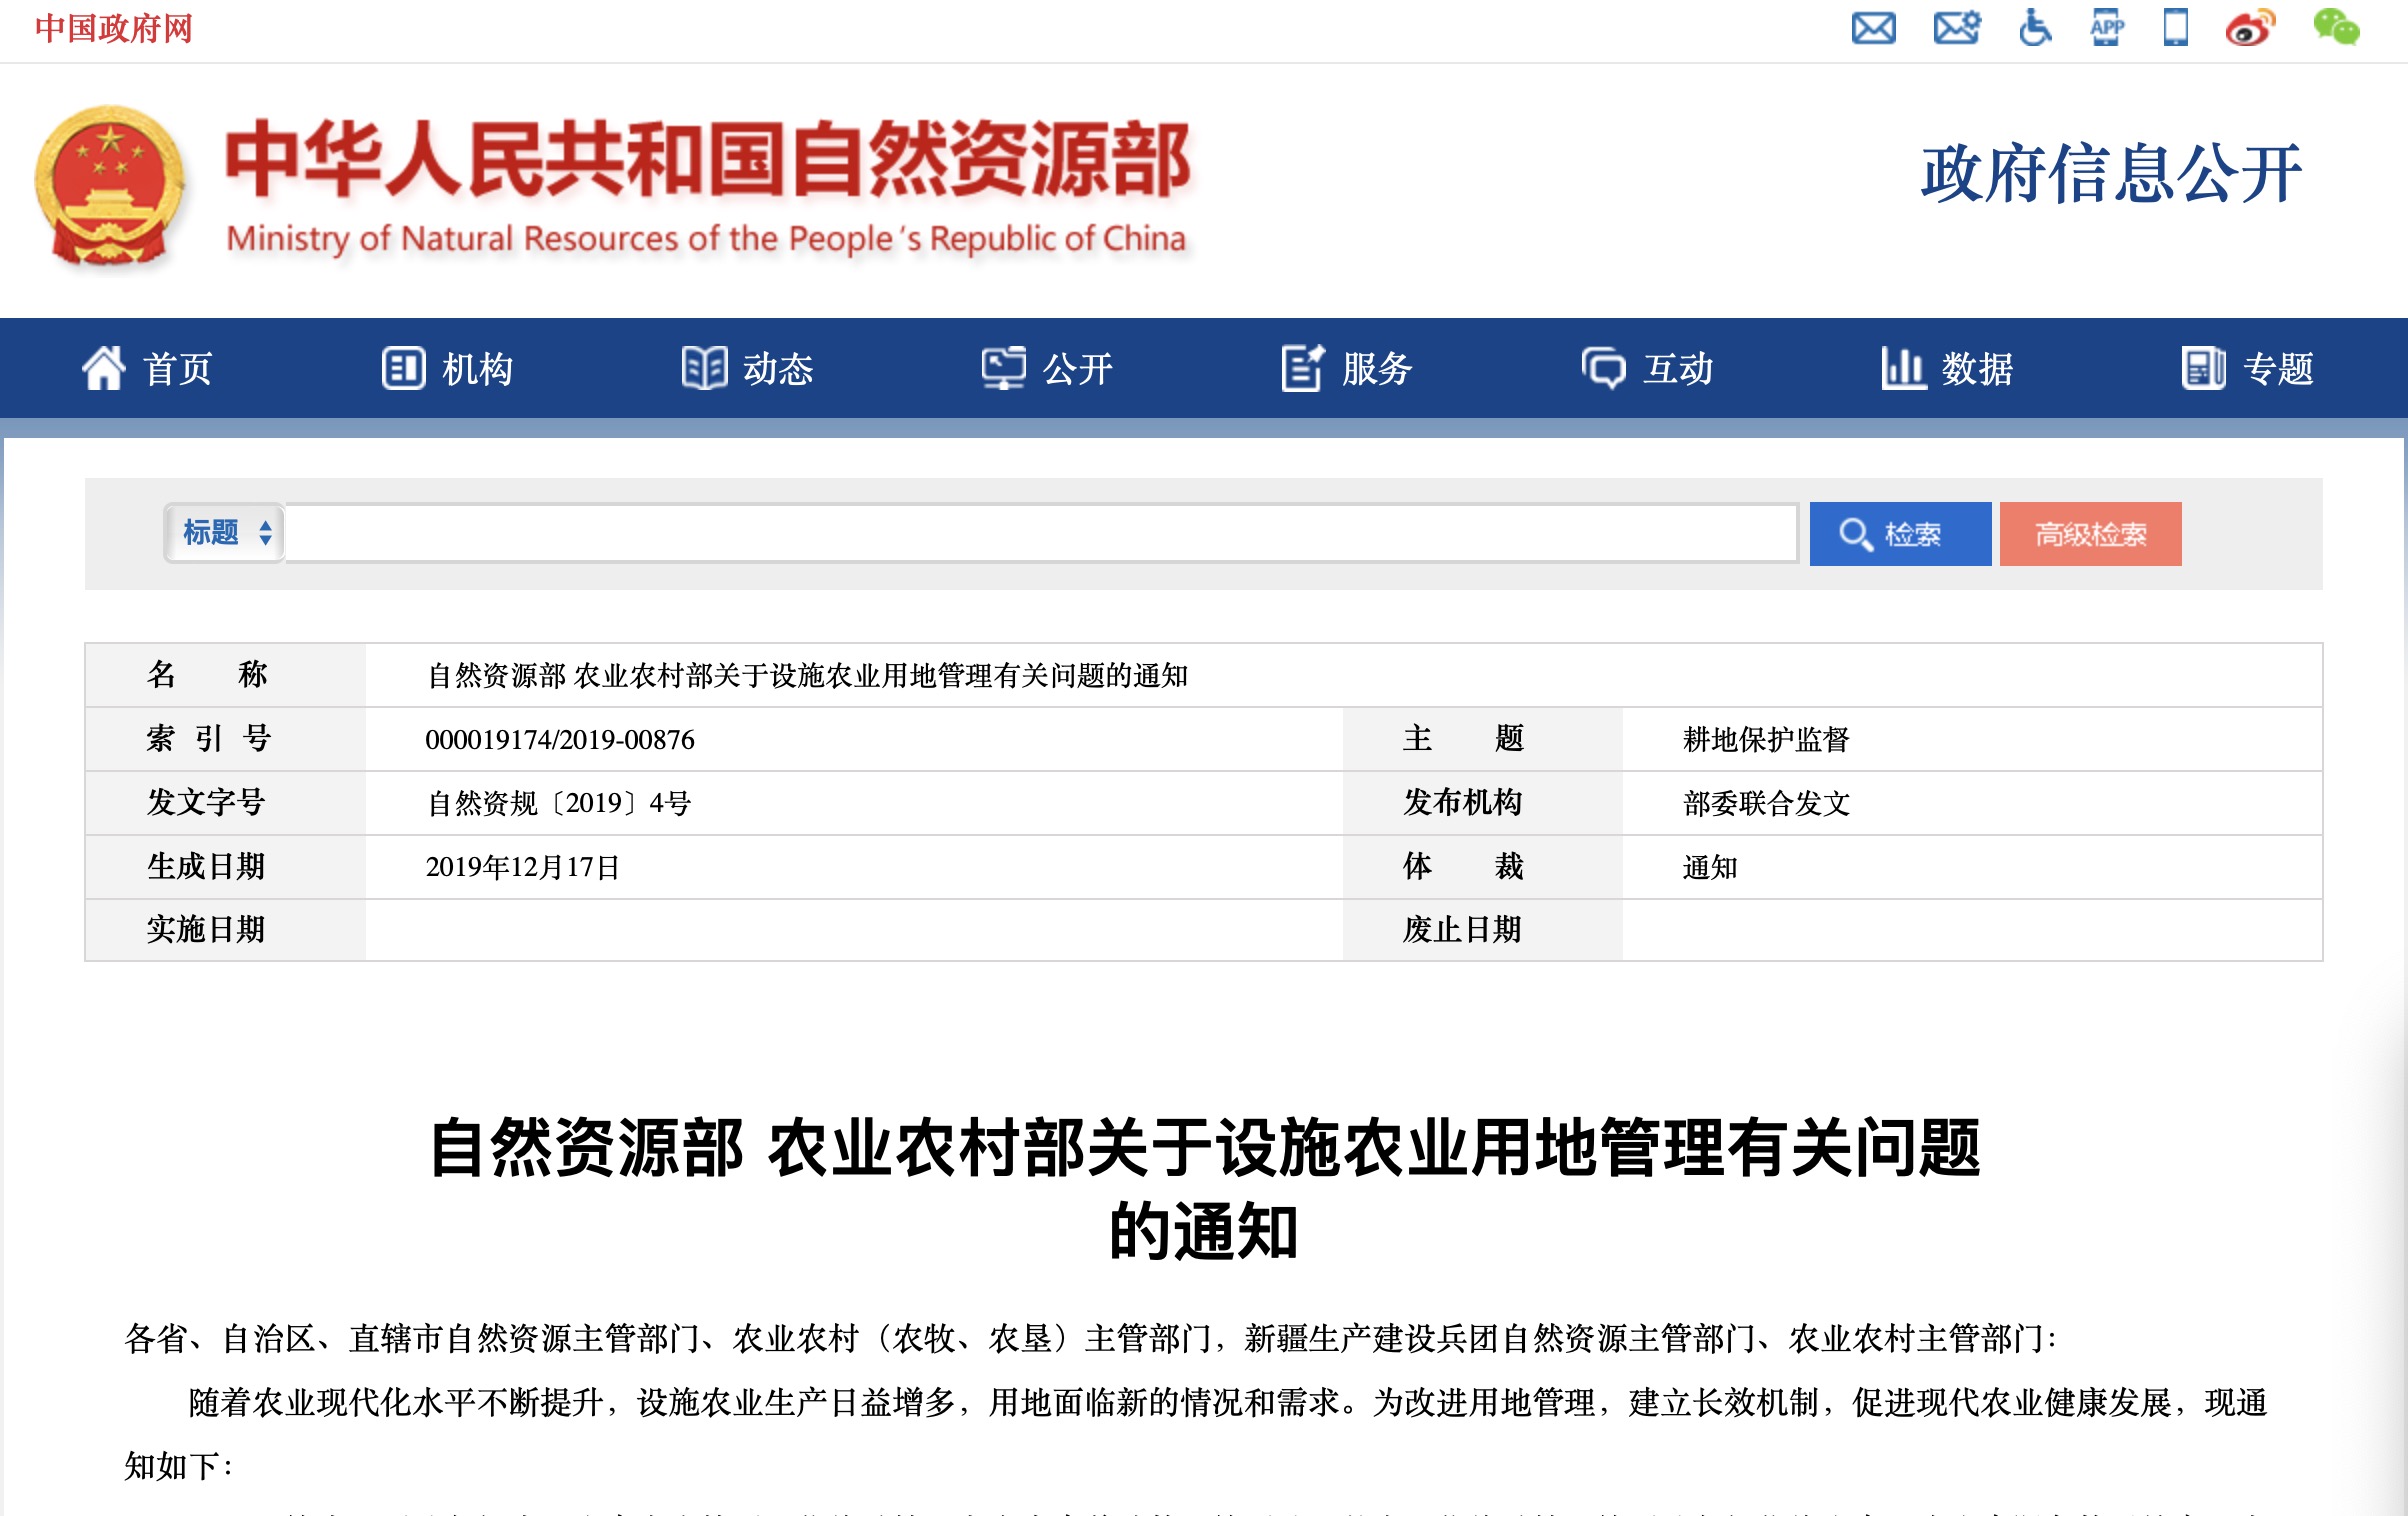Viewport: 2408px width, 1516px height.
Task: Open the 互动 navigation item
Action: (1648, 368)
